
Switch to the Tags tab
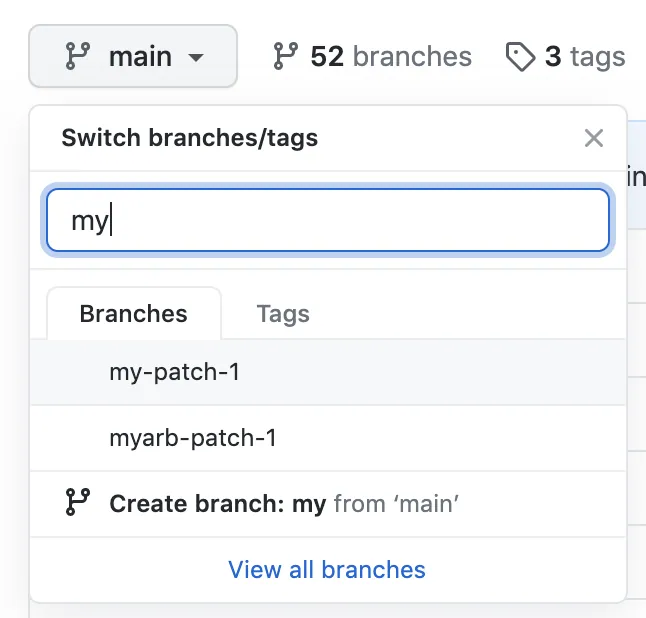[283, 314]
